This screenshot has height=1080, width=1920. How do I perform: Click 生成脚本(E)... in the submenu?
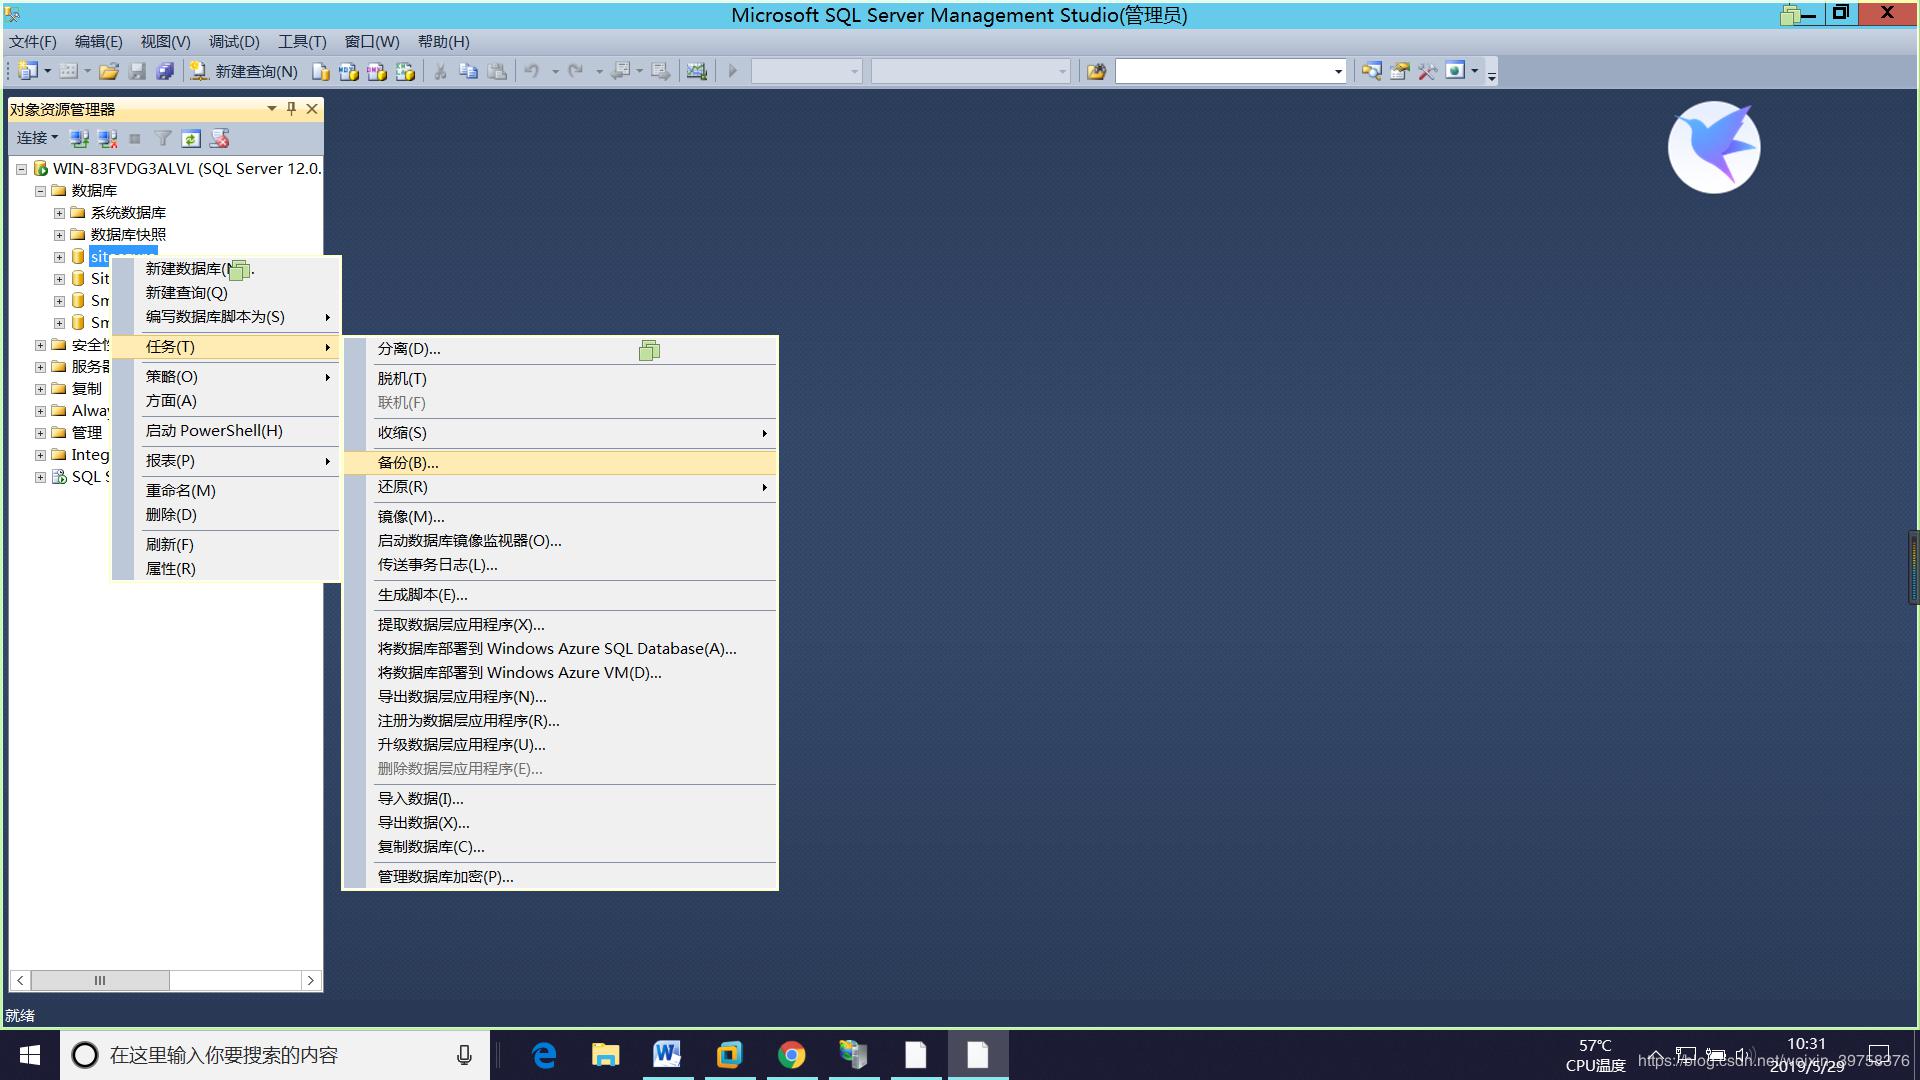click(422, 594)
